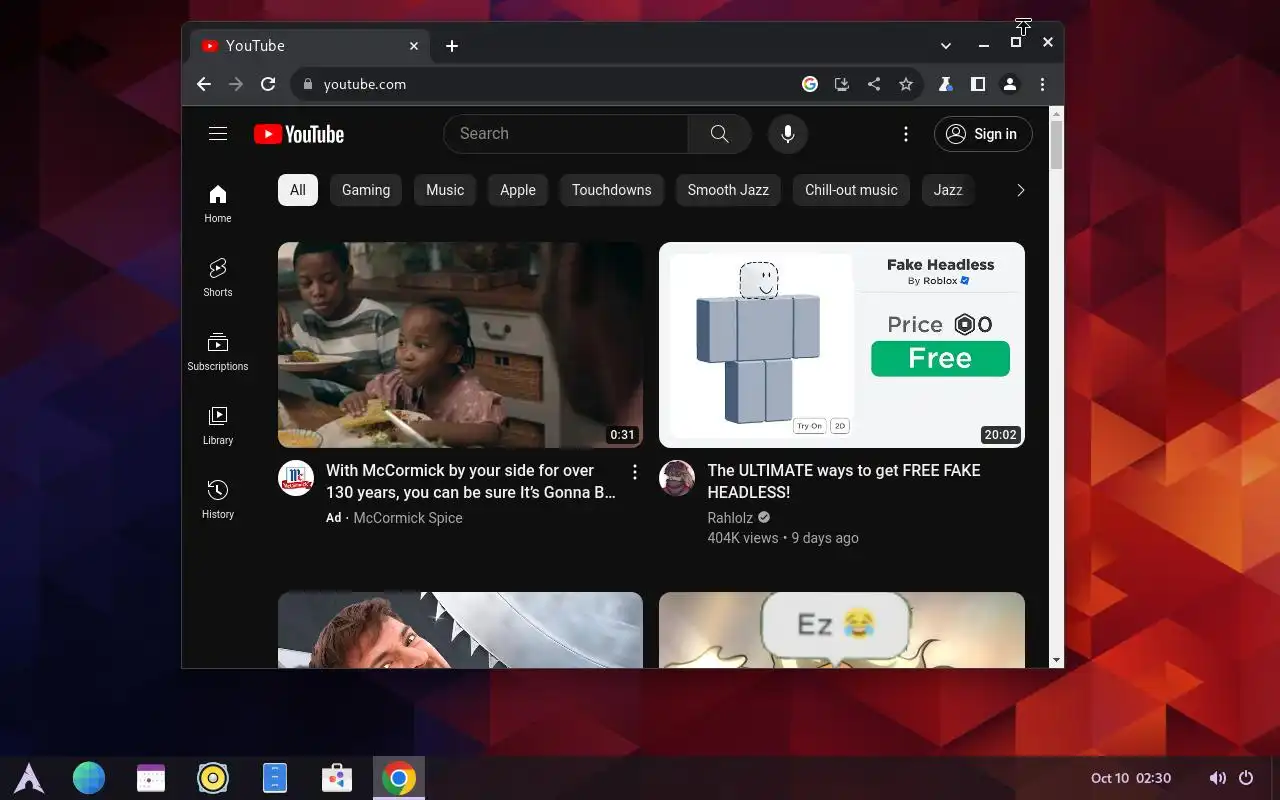
Task: Click the search magnifier button
Action: pyautogui.click(x=720, y=134)
